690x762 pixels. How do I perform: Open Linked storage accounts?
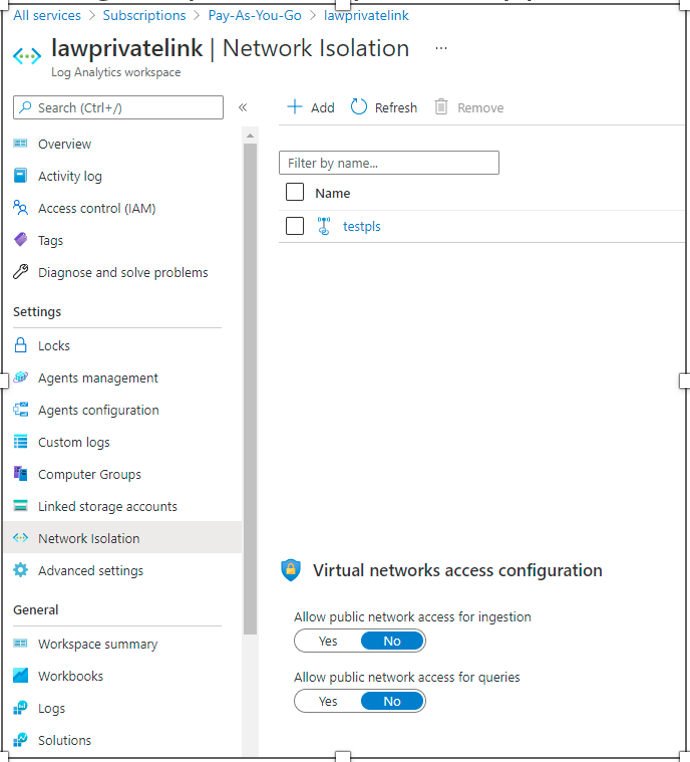click(107, 506)
